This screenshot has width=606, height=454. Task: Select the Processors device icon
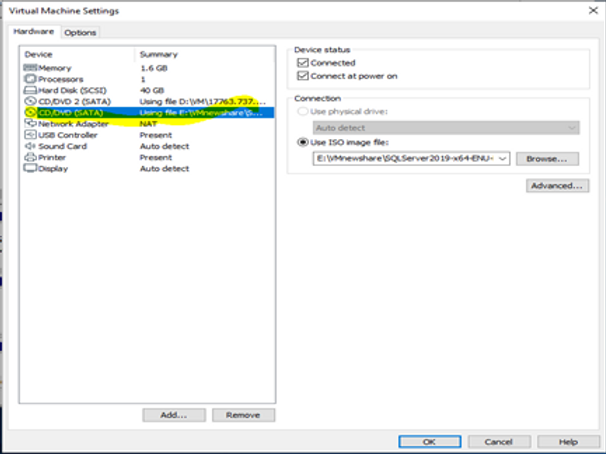(x=30, y=79)
